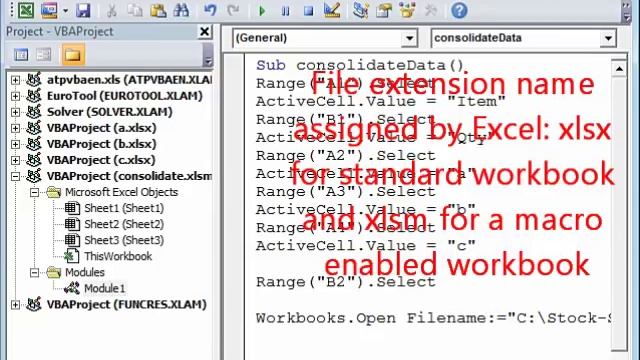This screenshot has width=640, height=360.
Task: Redo the last action
Action: click(233, 10)
